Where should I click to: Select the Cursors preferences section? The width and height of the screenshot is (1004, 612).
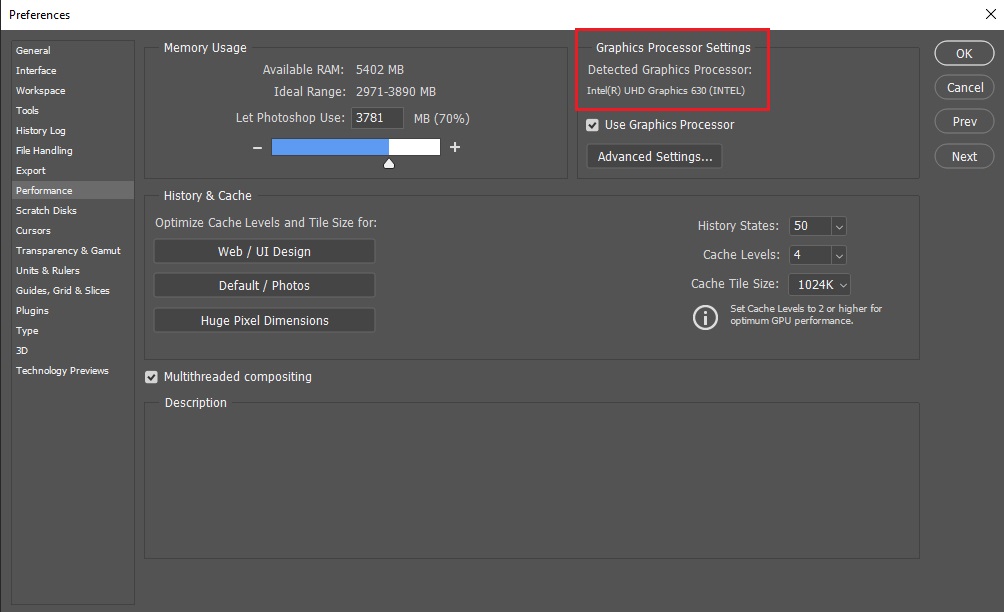coord(33,230)
